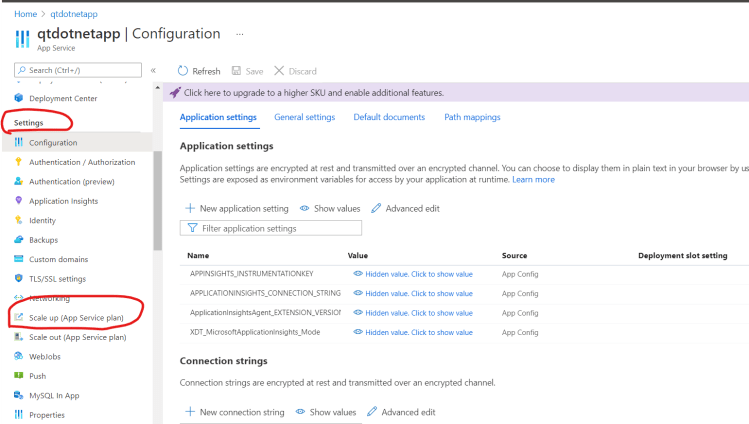Reveal hidden value of ApplicationInsightsAgent_EXTENSION_VERSION
This screenshot has height=424, width=749.
click(413, 313)
